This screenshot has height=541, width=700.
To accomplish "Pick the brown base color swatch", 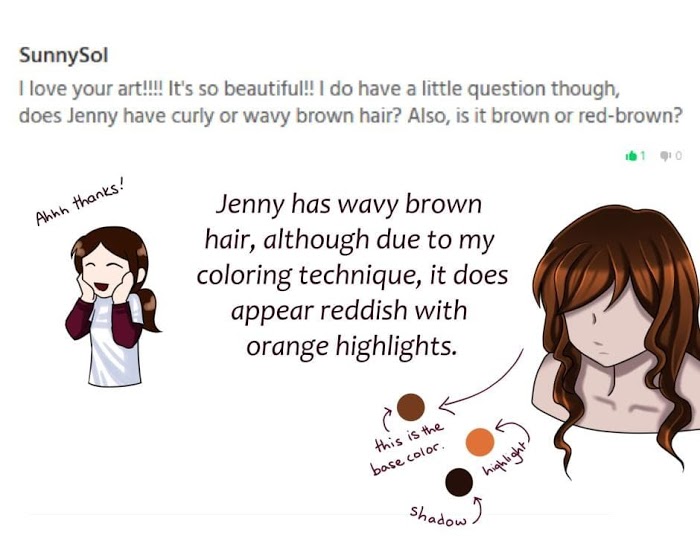I will 411,406.
